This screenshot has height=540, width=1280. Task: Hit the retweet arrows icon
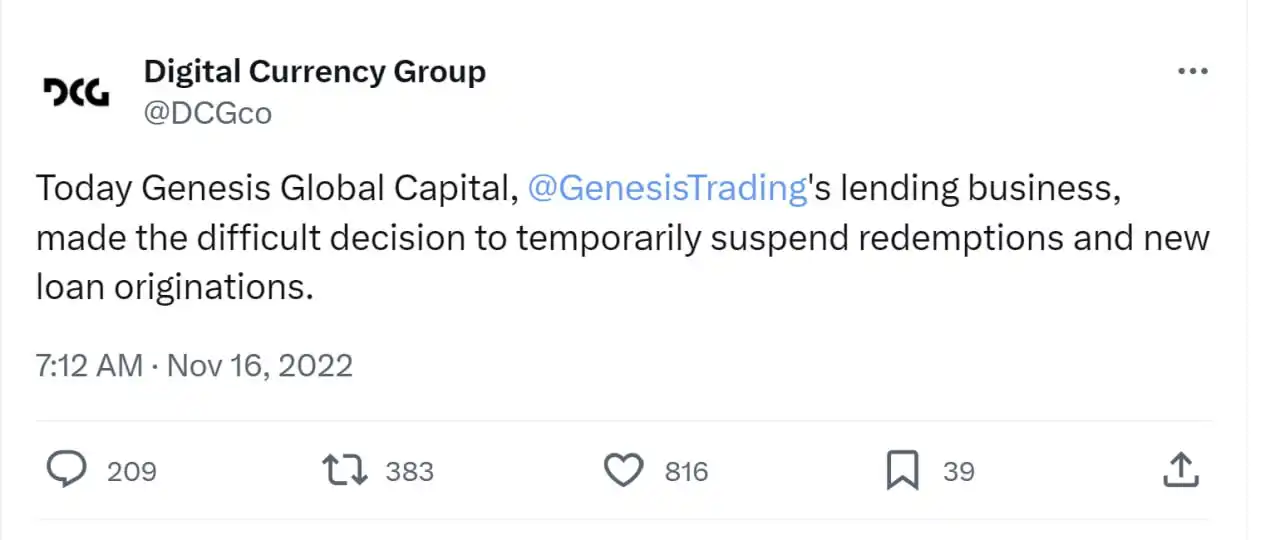click(344, 470)
